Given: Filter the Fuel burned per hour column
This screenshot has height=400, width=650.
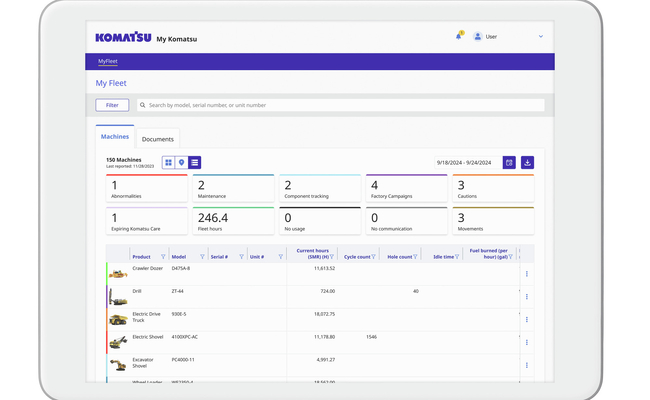Looking at the screenshot, I should (511, 257).
